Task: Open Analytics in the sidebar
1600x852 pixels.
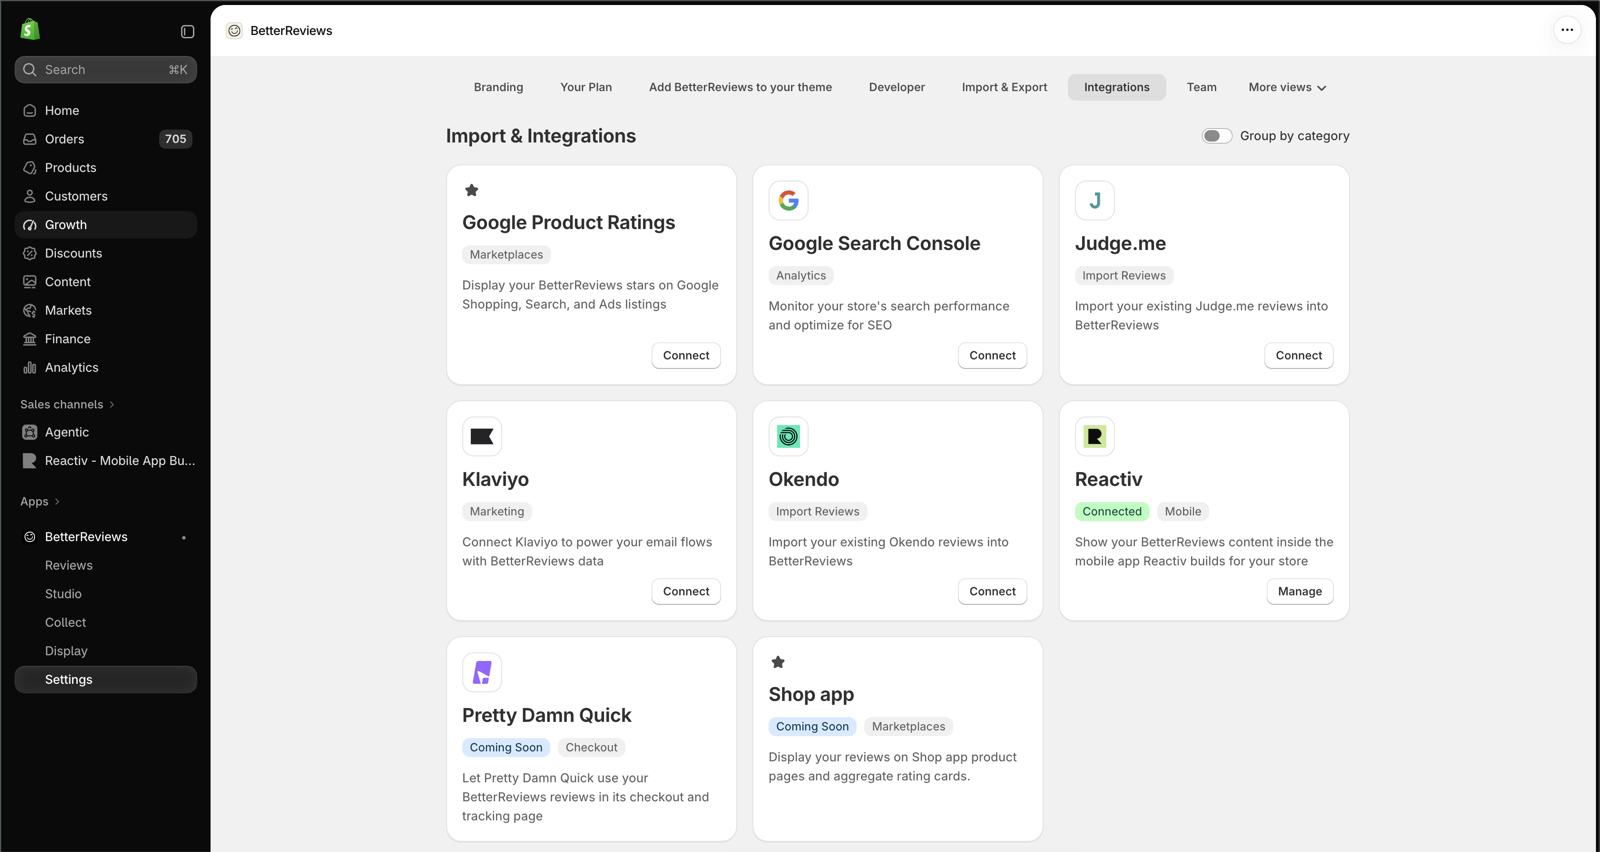Action: tap(106, 368)
